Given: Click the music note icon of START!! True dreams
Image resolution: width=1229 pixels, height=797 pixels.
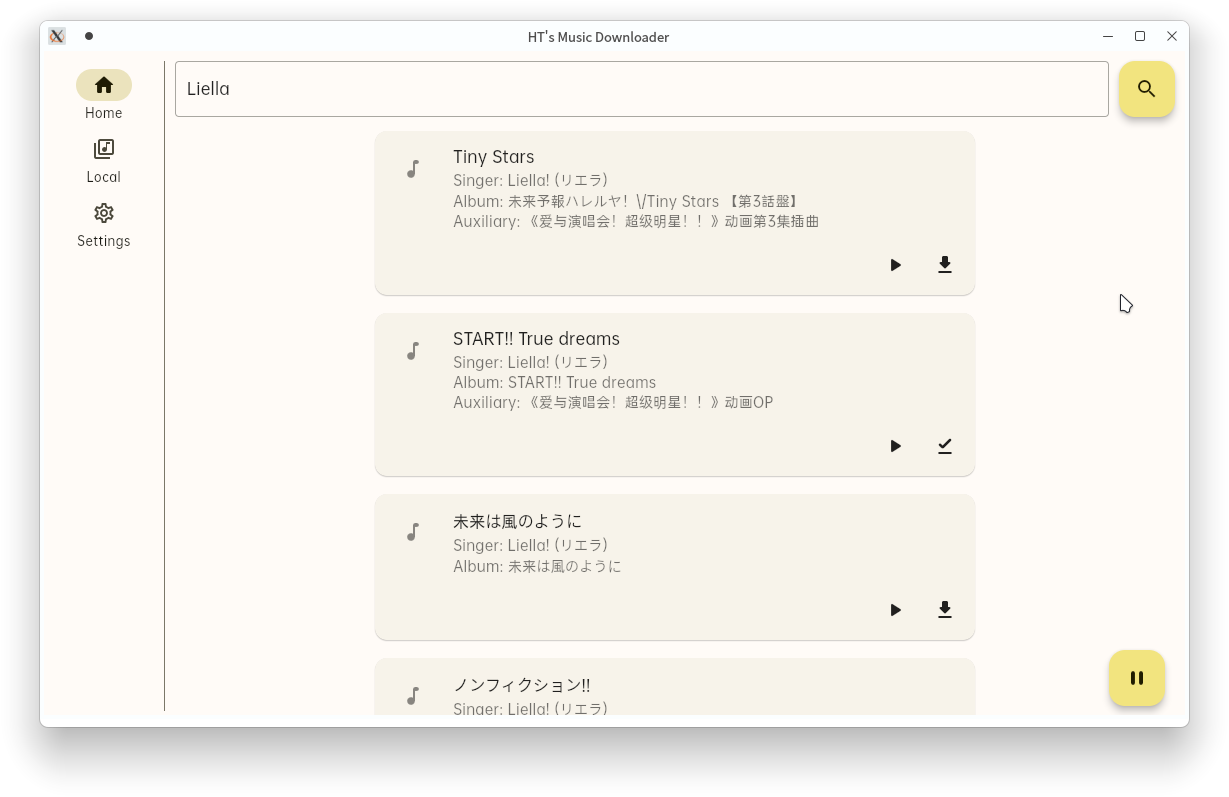Looking at the screenshot, I should point(412,351).
